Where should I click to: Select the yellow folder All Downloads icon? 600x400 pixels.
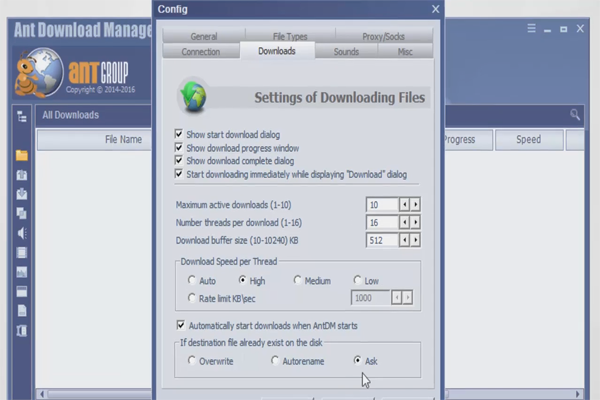pos(22,155)
